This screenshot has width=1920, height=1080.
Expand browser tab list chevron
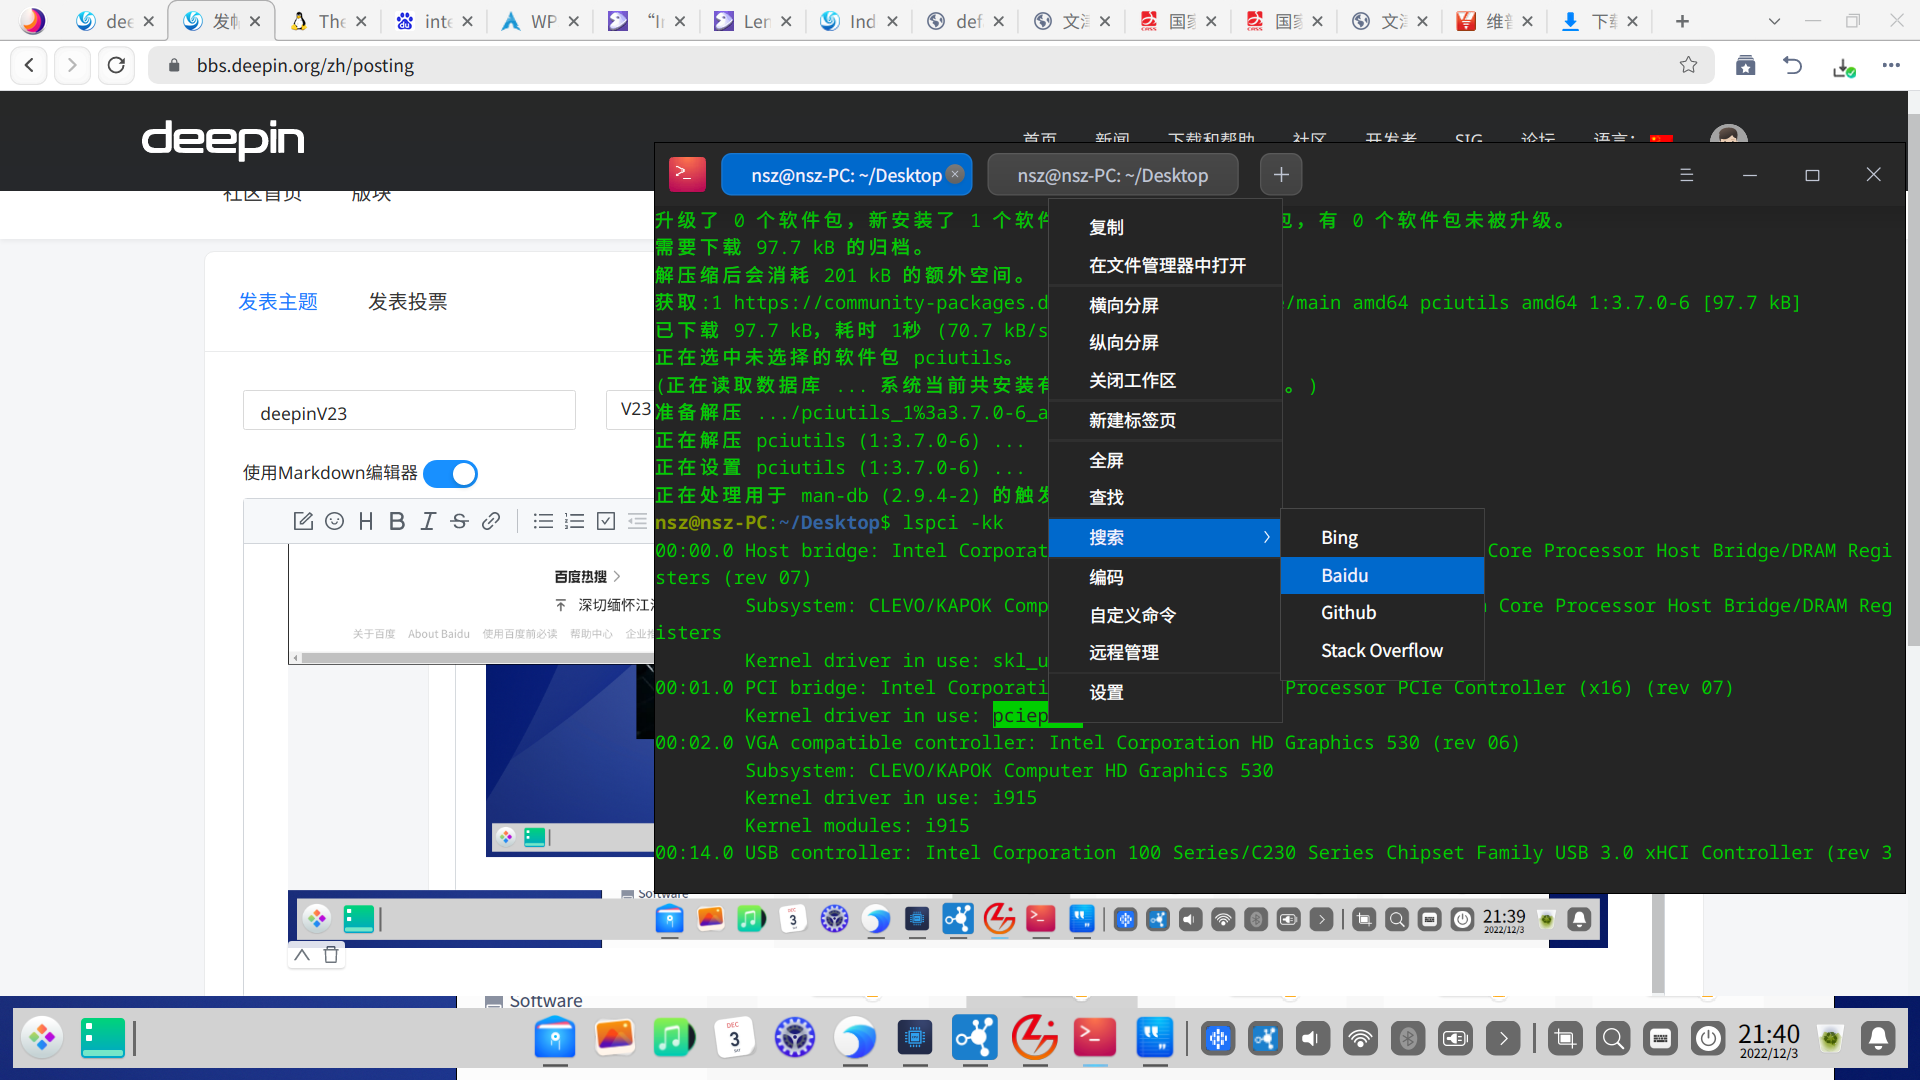tap(1774, 21)
